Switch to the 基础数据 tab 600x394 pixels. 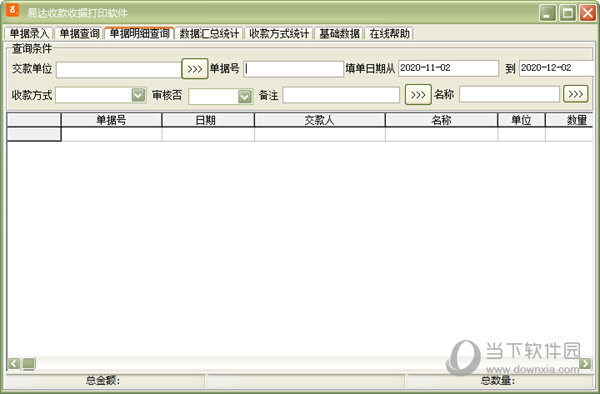tap(339, 34)
